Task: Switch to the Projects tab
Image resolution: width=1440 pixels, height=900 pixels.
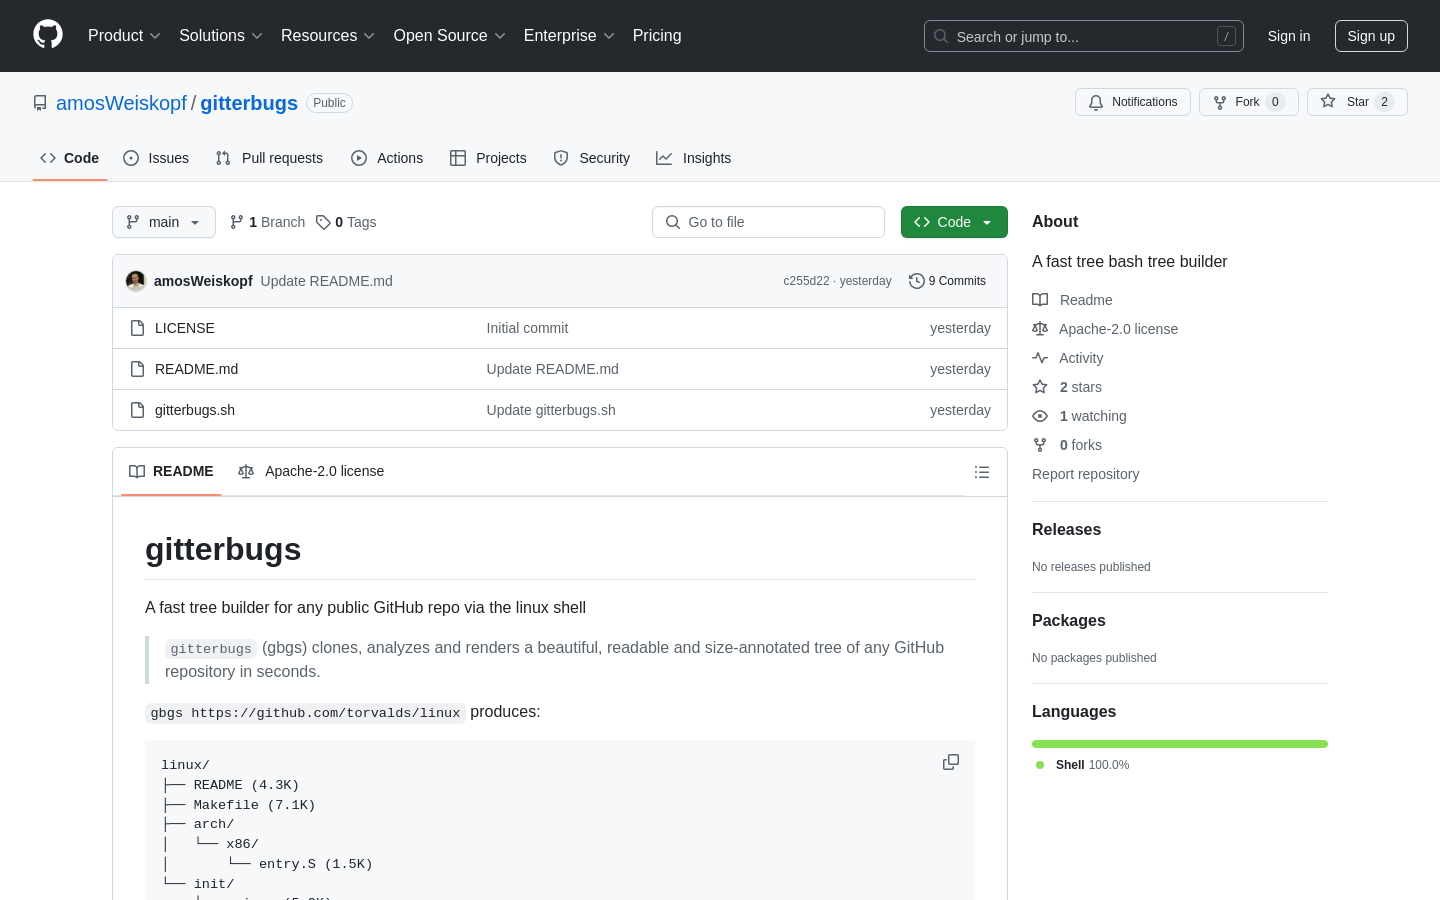Action: [x=488, y=158]
